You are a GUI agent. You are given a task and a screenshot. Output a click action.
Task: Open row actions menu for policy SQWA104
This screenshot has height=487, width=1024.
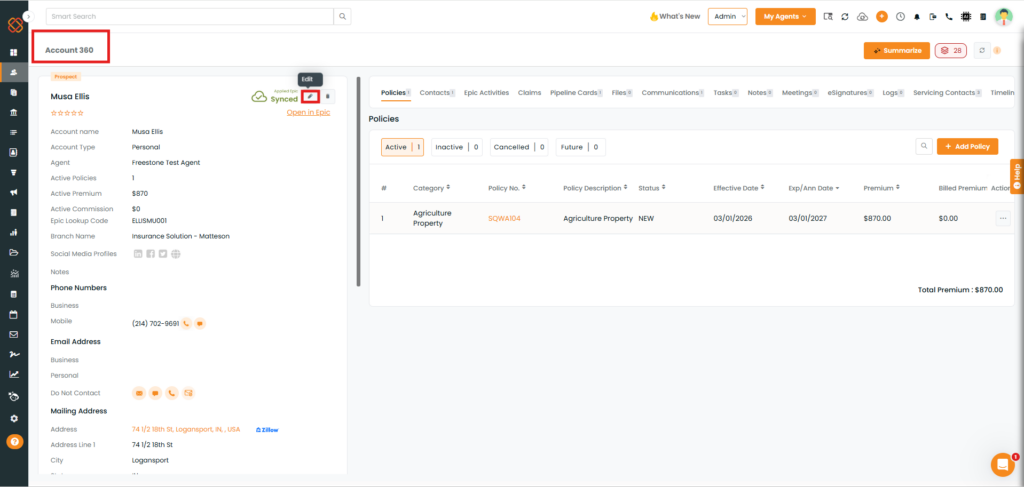click(1004, 218)
